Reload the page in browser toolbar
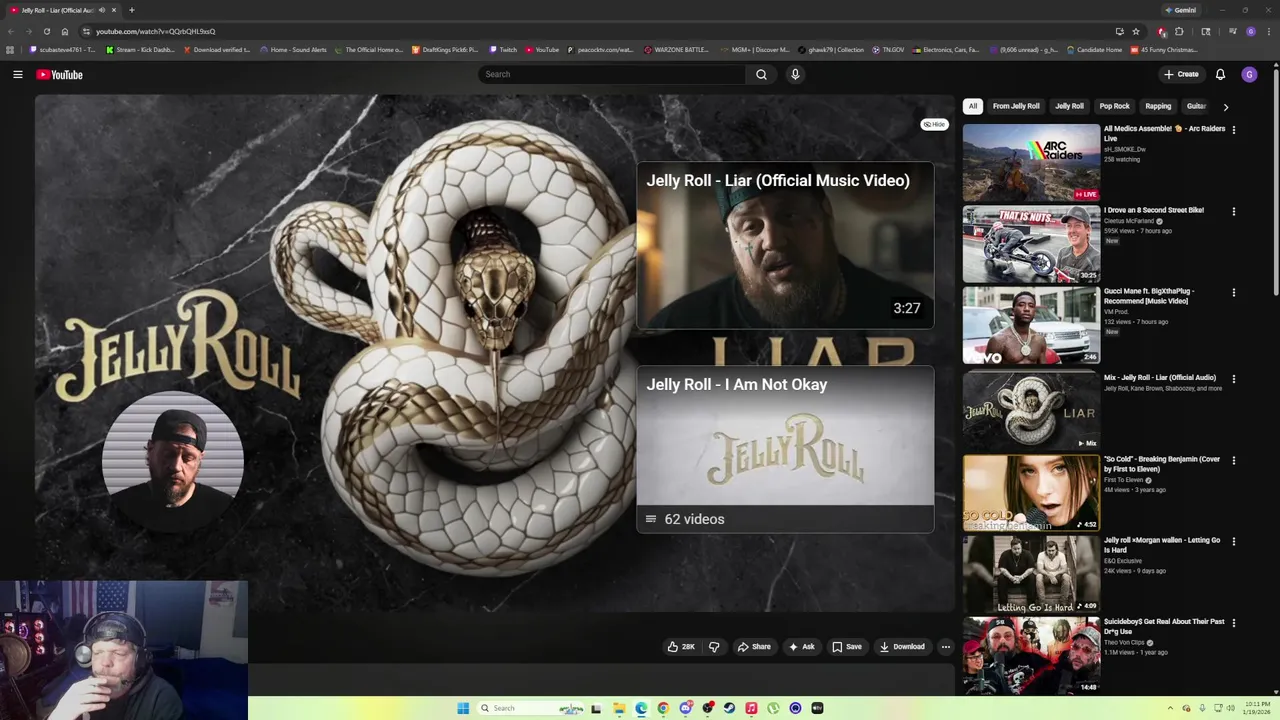Screen dimensions: 1280x720 [46, 31]
